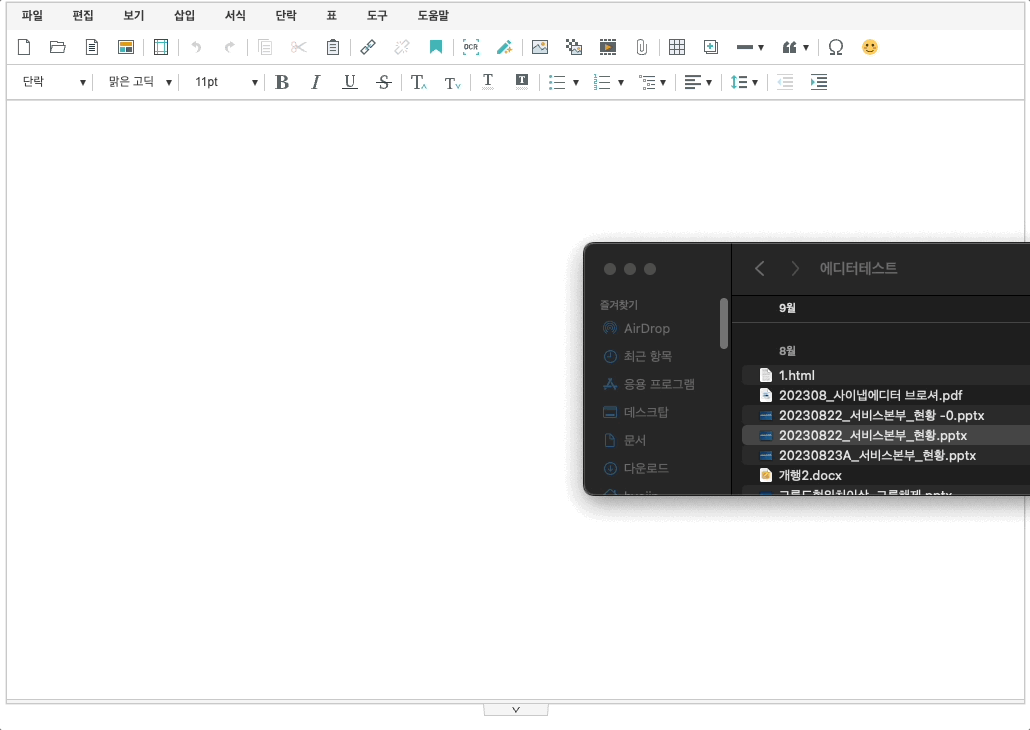The width and height of the screenshot is (1030, 730).
Task: Insert a table from the table grid icon
Action: click(677, 47)
